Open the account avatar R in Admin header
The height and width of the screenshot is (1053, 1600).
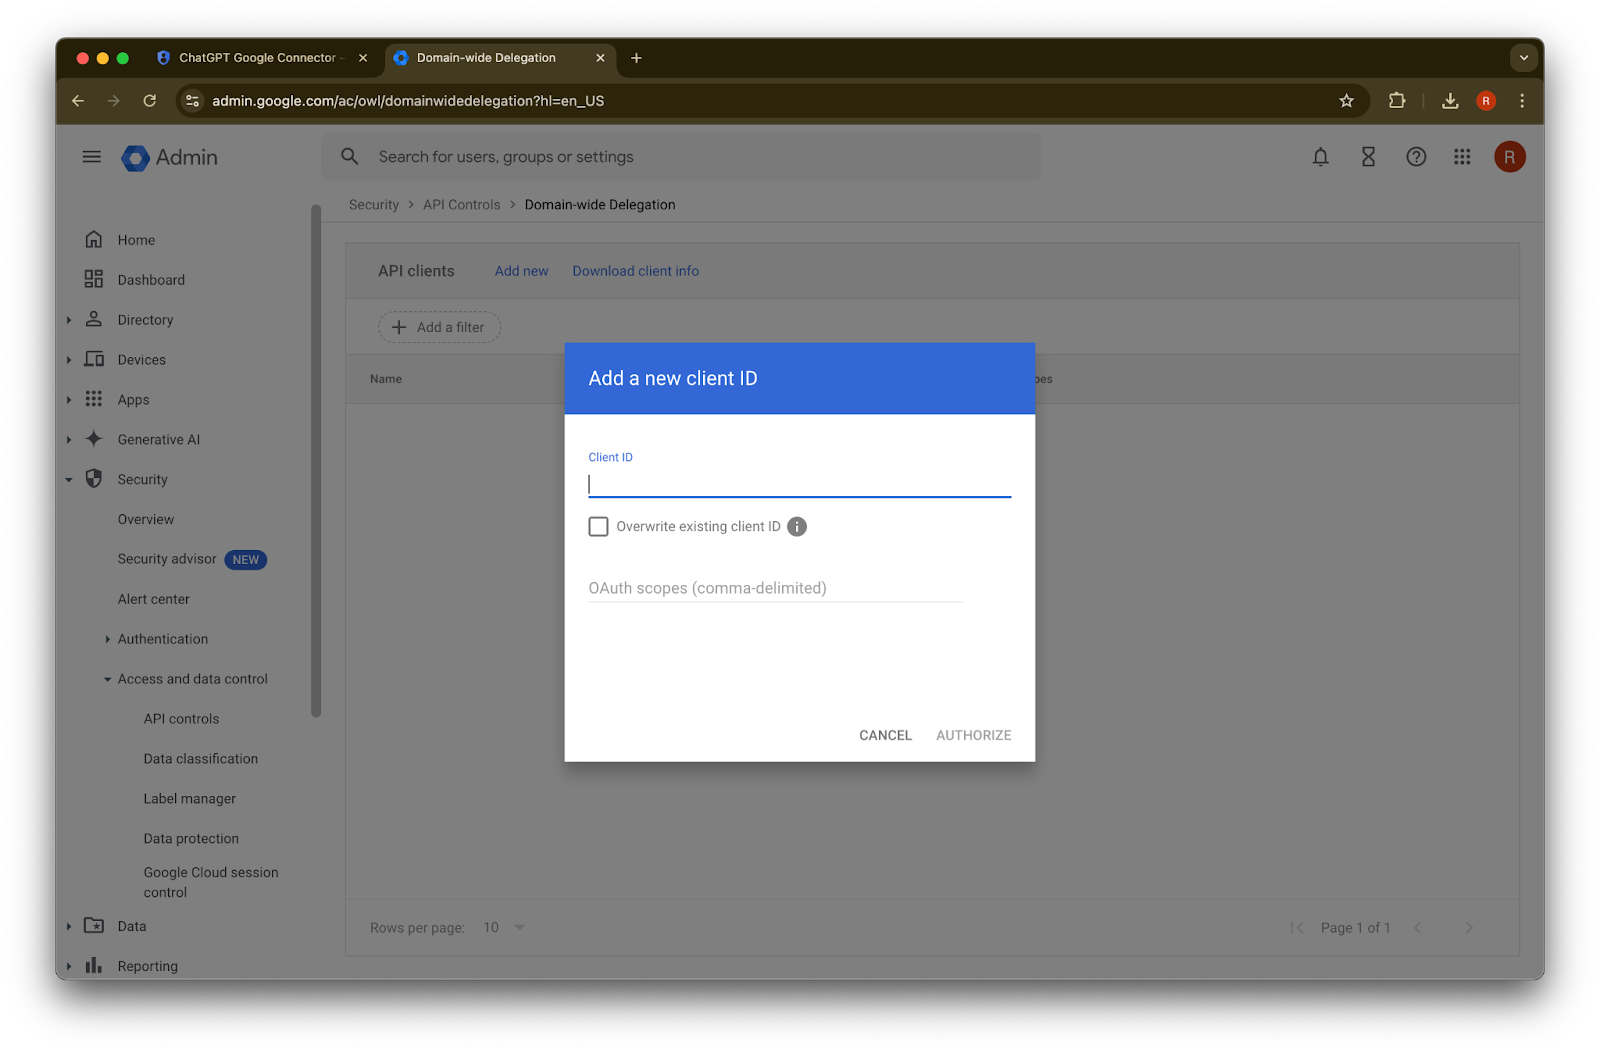(x=1510, y=157)
